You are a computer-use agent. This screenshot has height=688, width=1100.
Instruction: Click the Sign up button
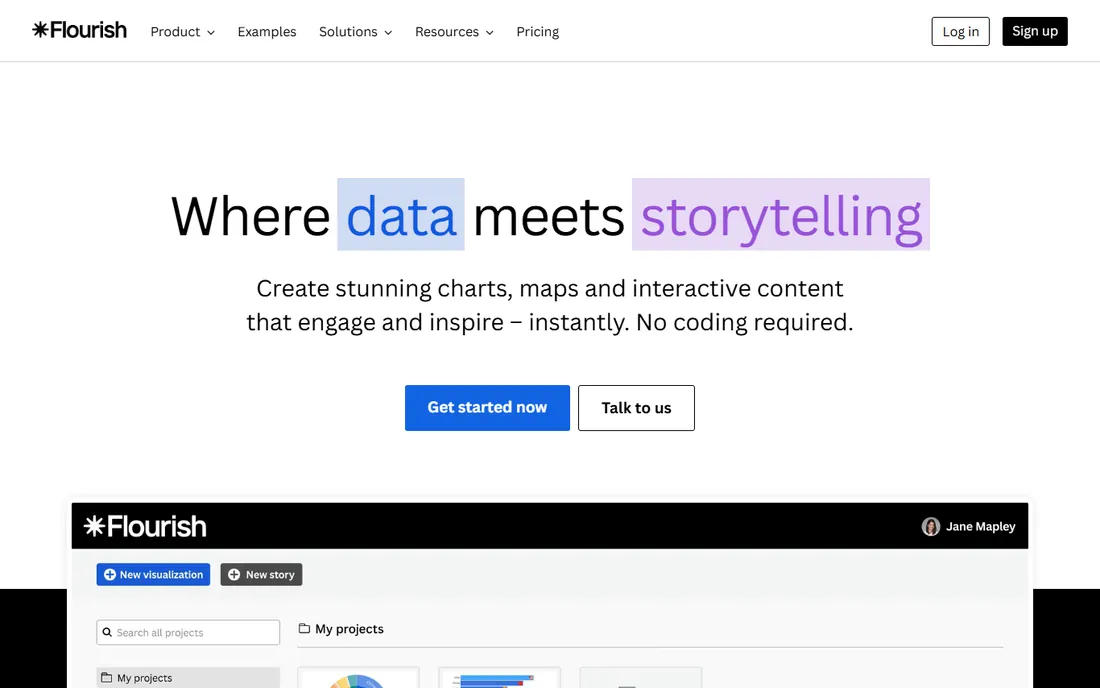(1035, 32)
